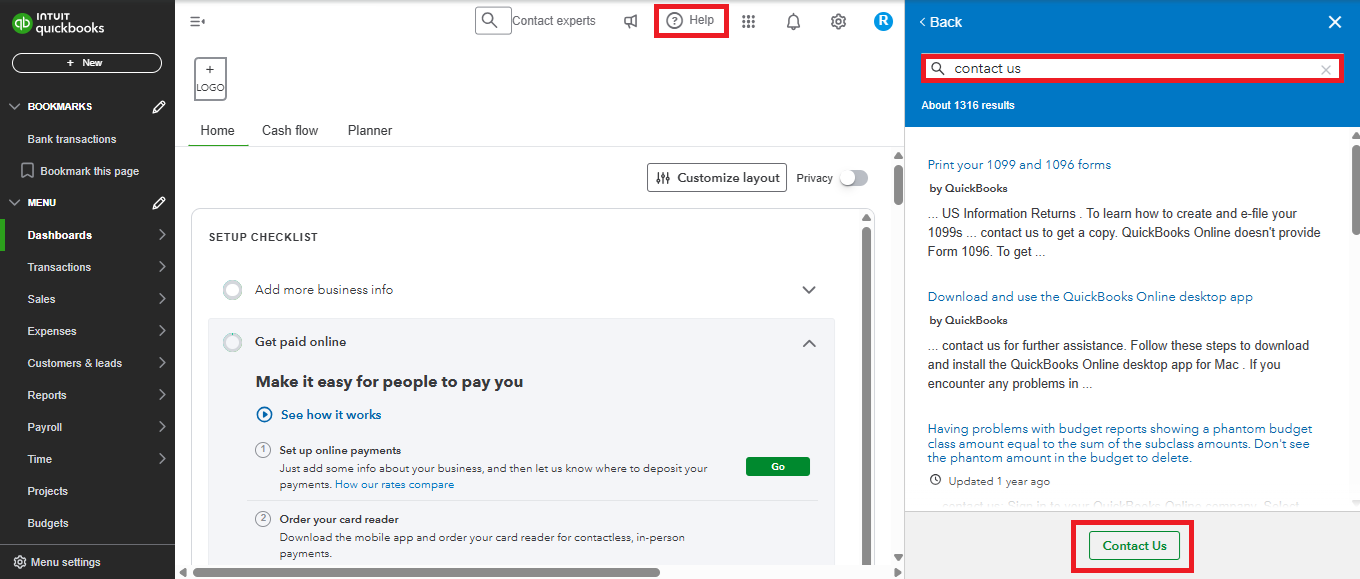Viewport: 1360px width, 579px height.
Task: Open the search magnifier in top bar
Action: pyautogui.click(x=489, y=20)
